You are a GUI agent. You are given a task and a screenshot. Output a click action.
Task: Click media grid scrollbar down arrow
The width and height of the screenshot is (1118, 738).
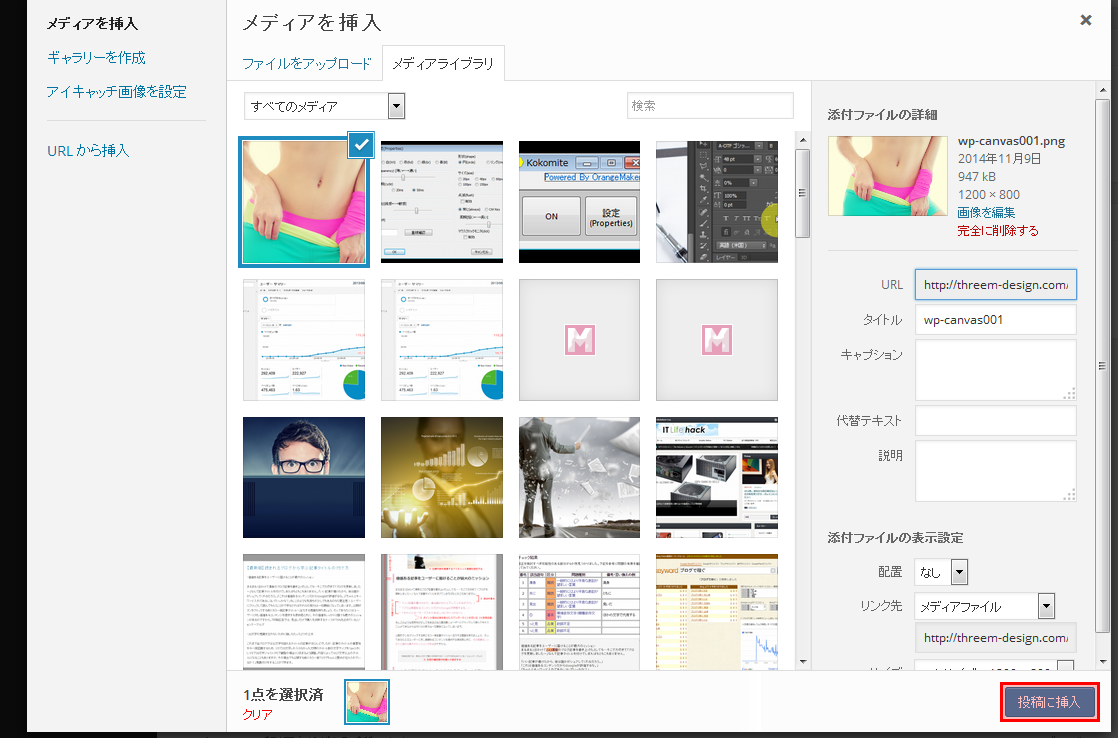803,662
